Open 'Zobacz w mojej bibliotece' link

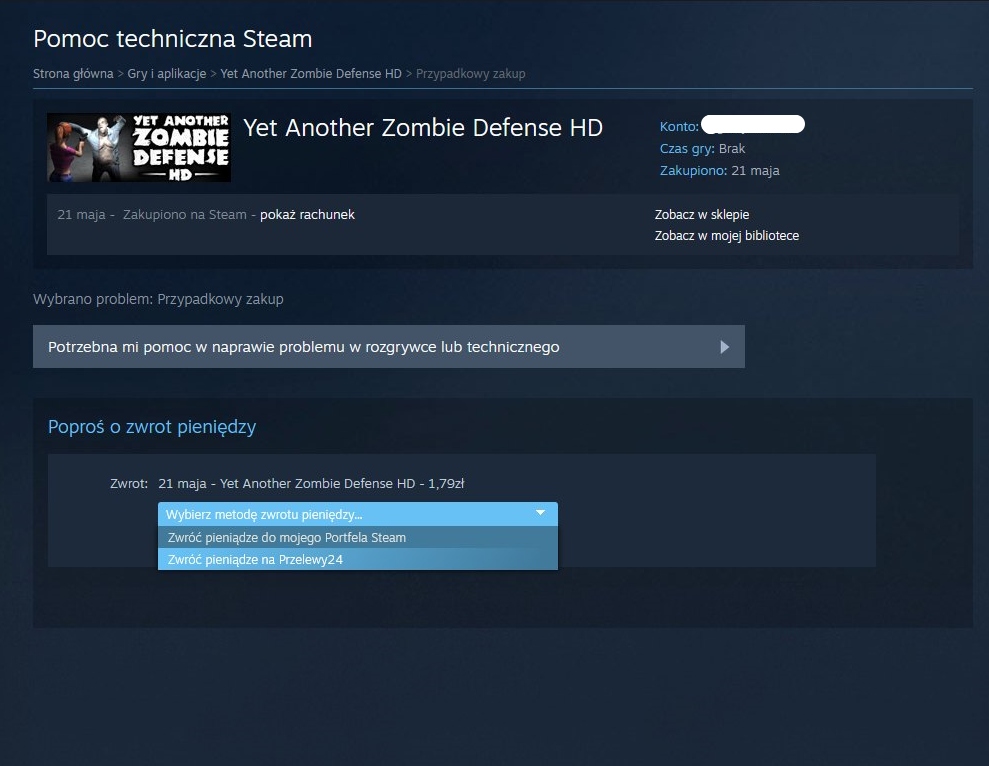tap(727, 235)
